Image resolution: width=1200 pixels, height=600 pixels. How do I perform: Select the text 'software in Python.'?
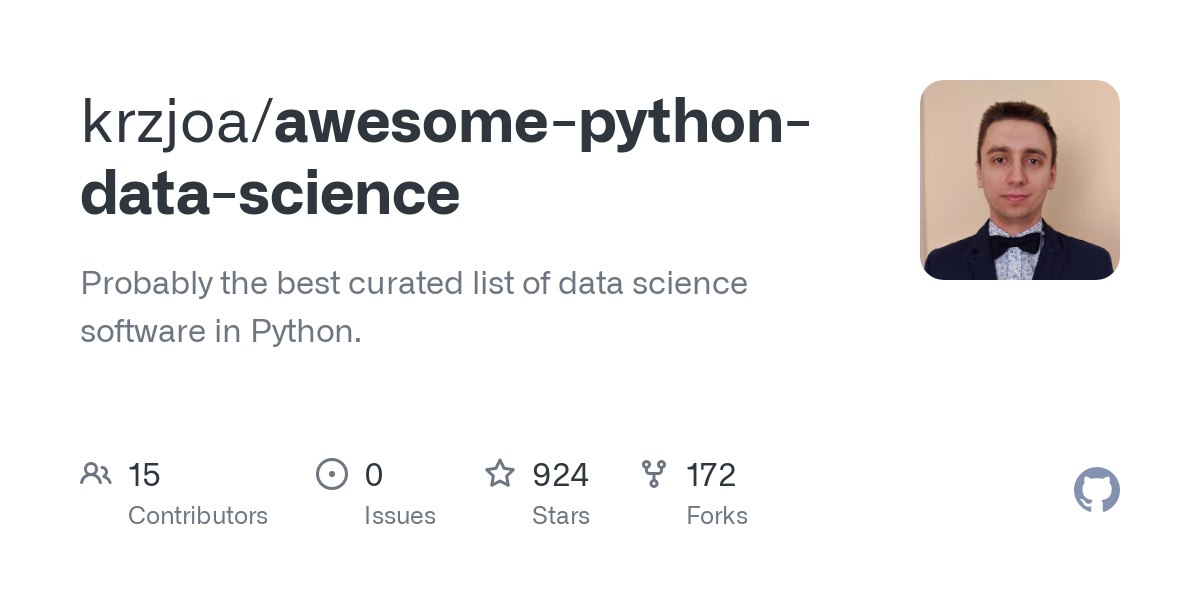[x=221, y=331]
